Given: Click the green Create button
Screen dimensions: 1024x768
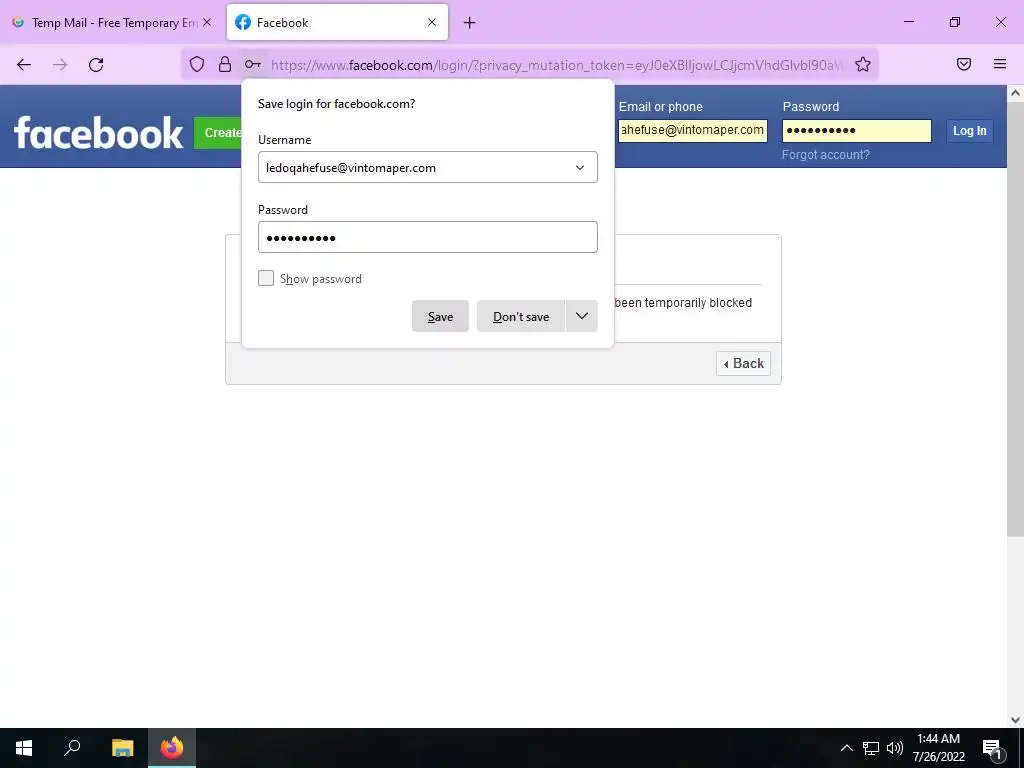Looking at the screenshot, I should [218, 133].
